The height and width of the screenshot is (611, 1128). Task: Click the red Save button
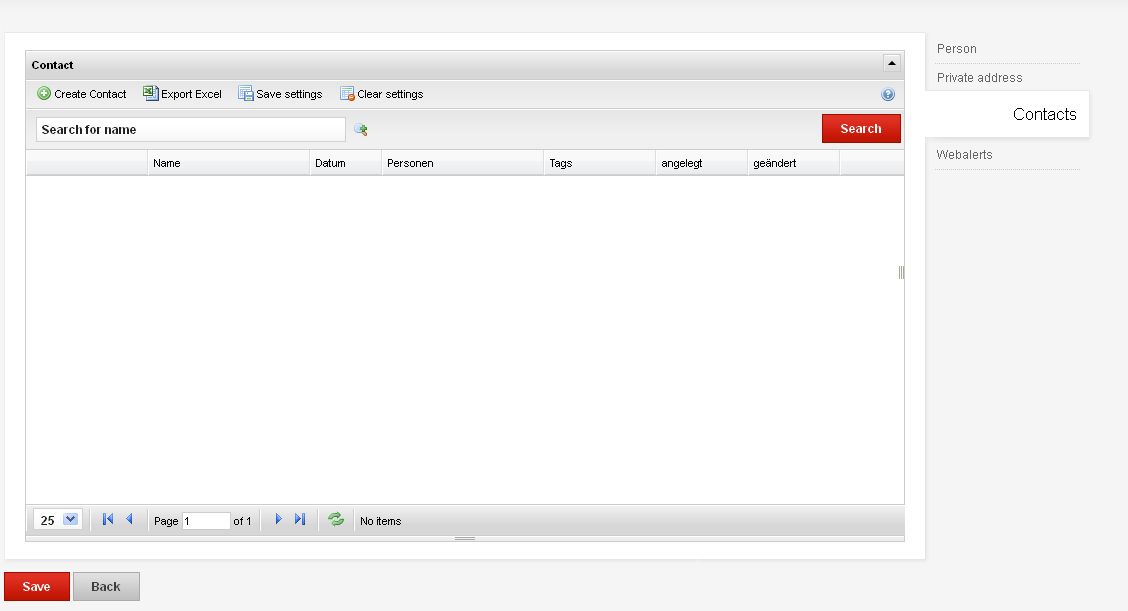37,587
